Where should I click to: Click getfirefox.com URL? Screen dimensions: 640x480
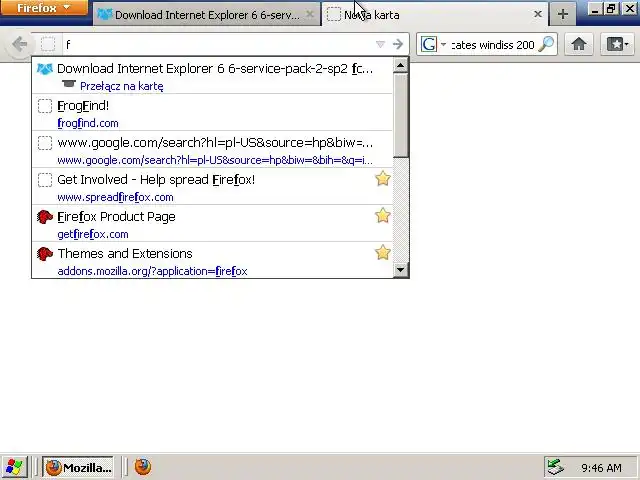93,234
